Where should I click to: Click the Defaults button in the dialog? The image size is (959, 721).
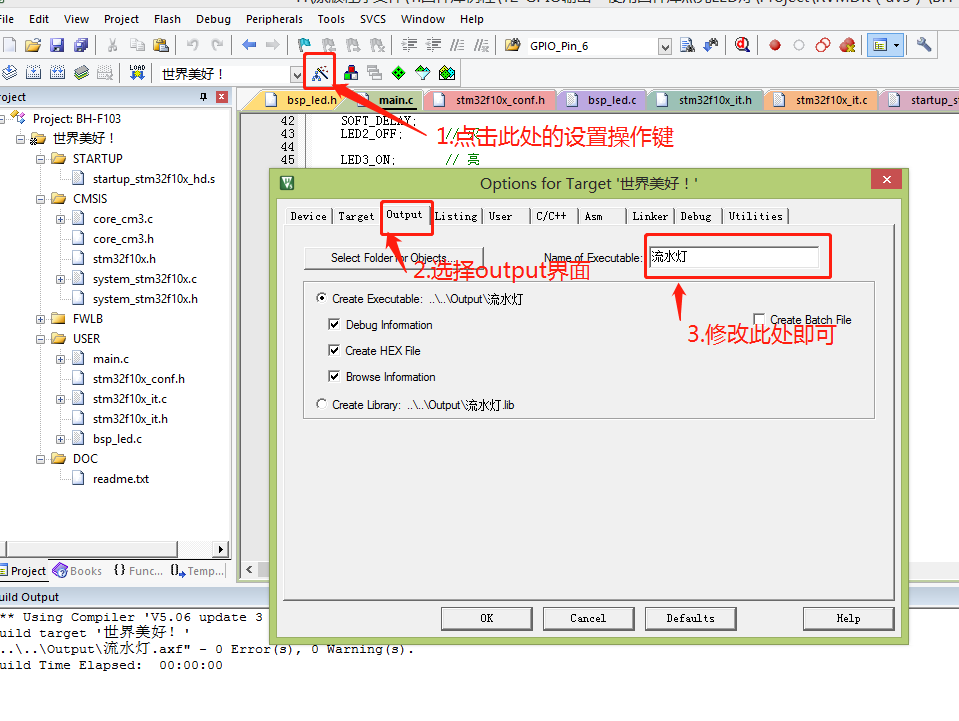tap(690, 618)
